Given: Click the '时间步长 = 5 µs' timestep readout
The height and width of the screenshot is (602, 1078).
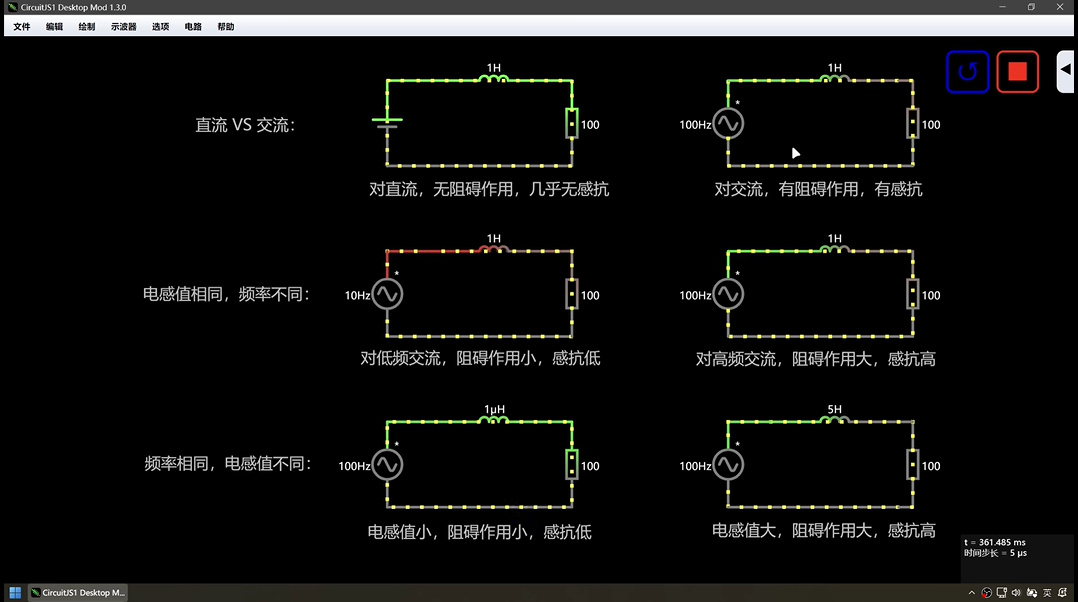Looking at the screenshot, I should tap(995, 553).
